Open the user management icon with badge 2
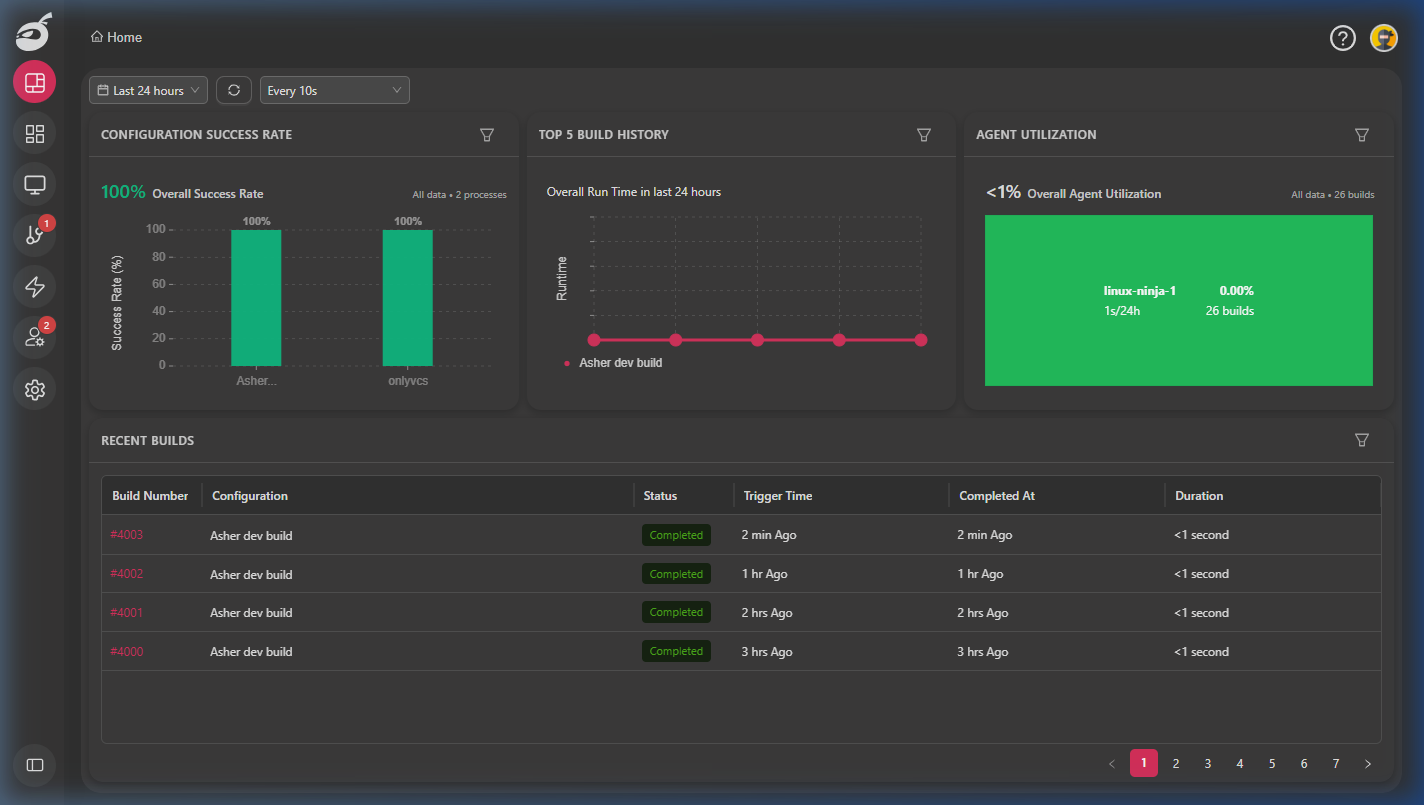Image resolution: width=1424 pixels, height=805 pixels. click(34, 338)
